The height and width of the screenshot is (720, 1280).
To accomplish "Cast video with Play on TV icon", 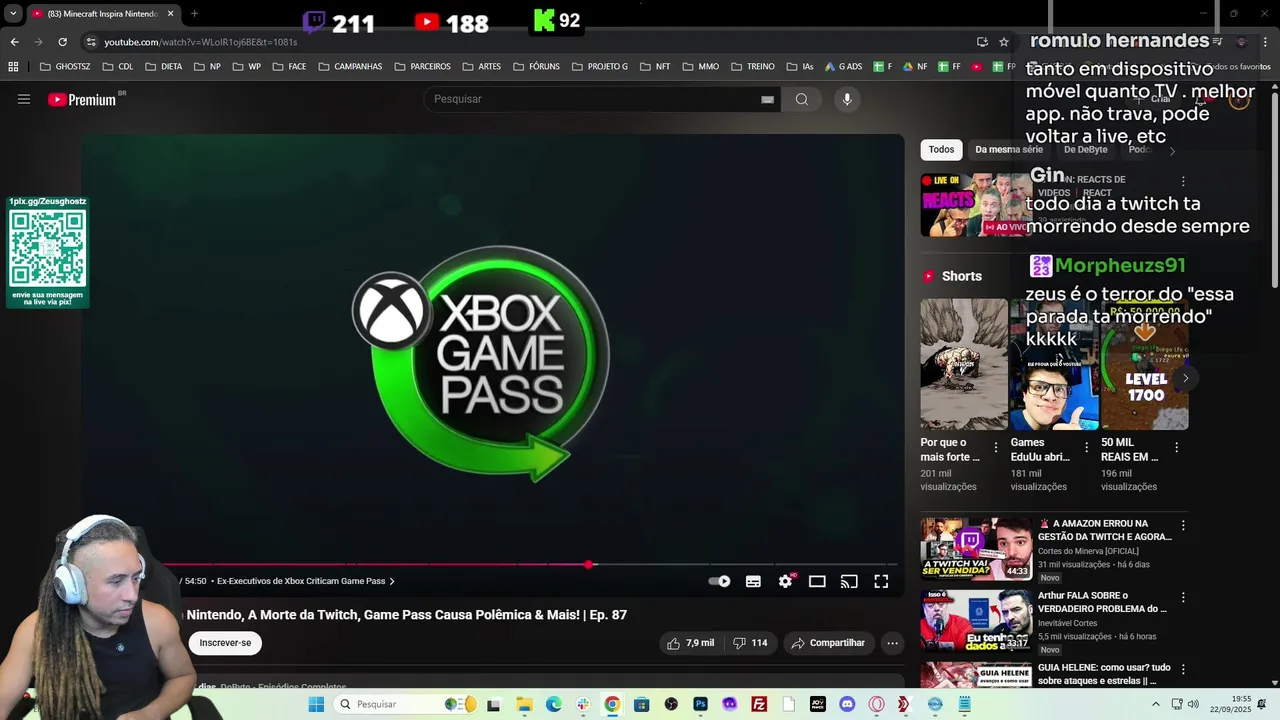I will (849, 581).
